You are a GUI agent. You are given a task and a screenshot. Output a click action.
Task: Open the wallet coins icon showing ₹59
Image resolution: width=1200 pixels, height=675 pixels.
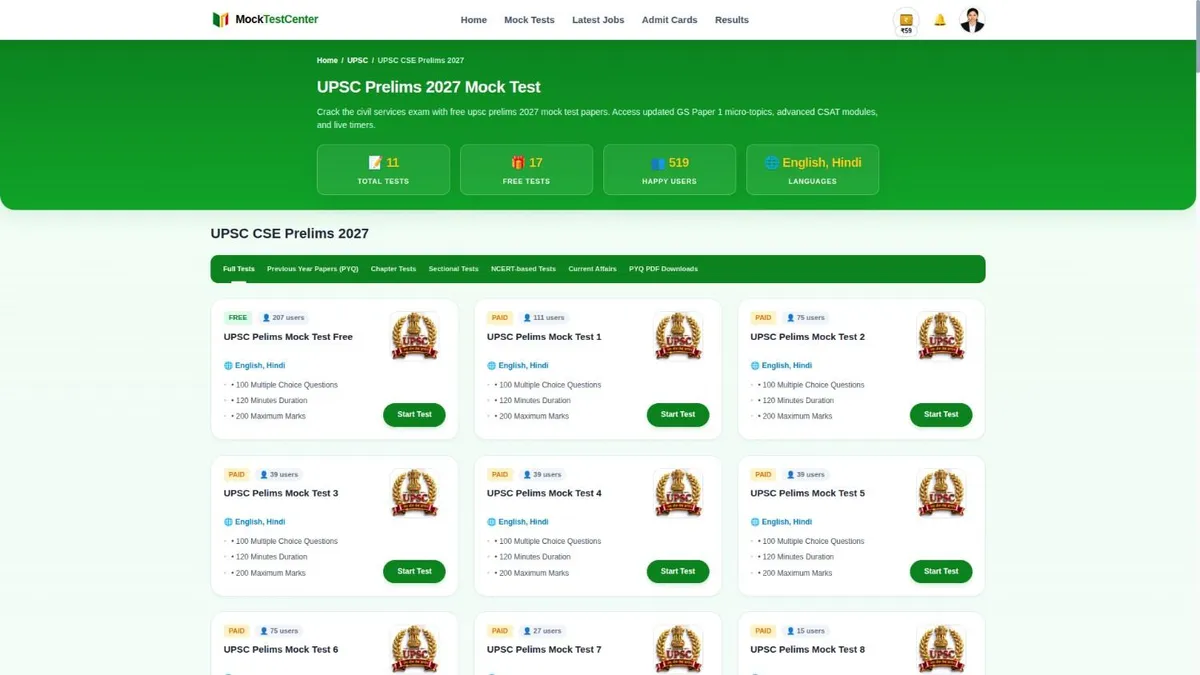(x=906, y=20)
